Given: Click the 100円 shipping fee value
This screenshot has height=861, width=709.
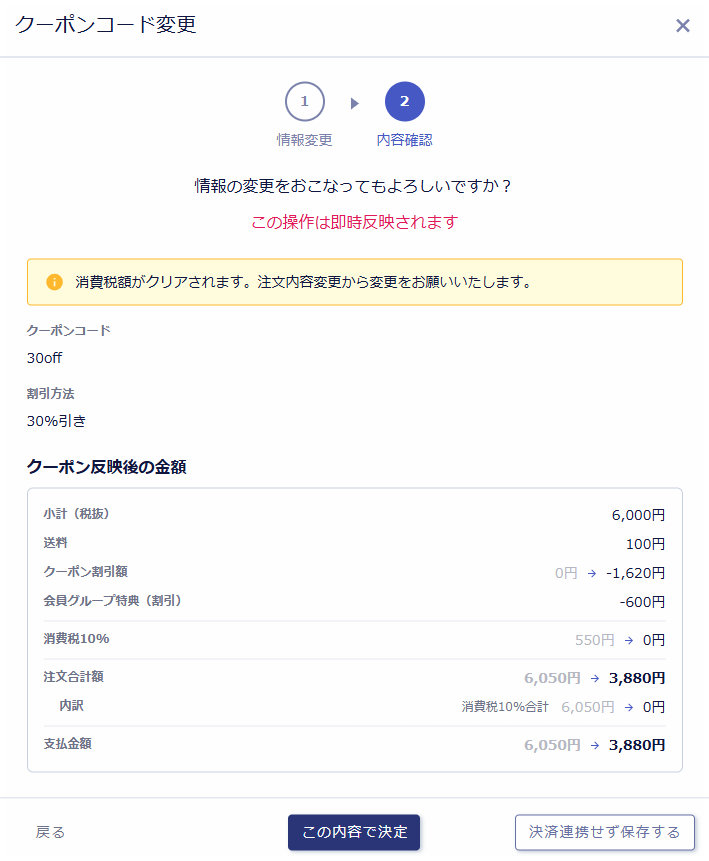Looking at the screenshot, I should point(645,544).
